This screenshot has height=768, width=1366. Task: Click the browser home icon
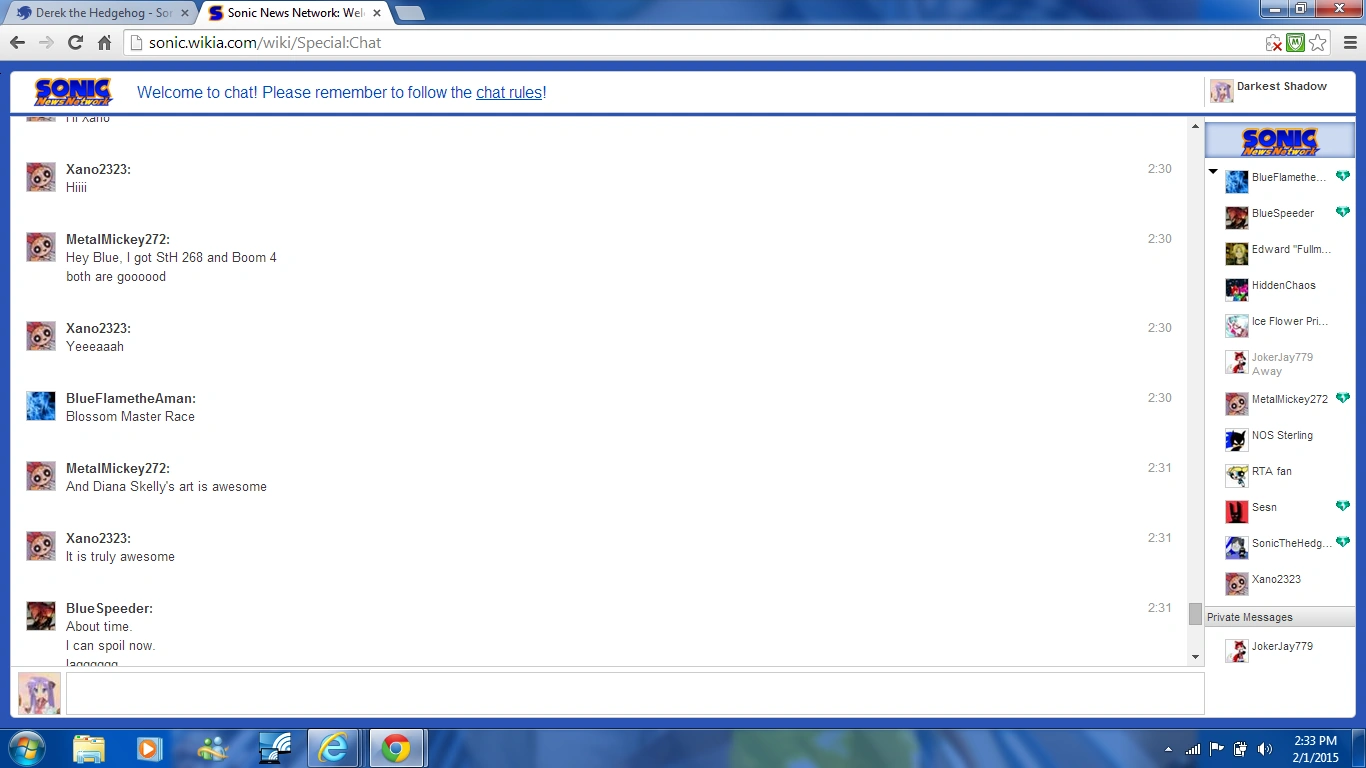click(x=104, y=43)
